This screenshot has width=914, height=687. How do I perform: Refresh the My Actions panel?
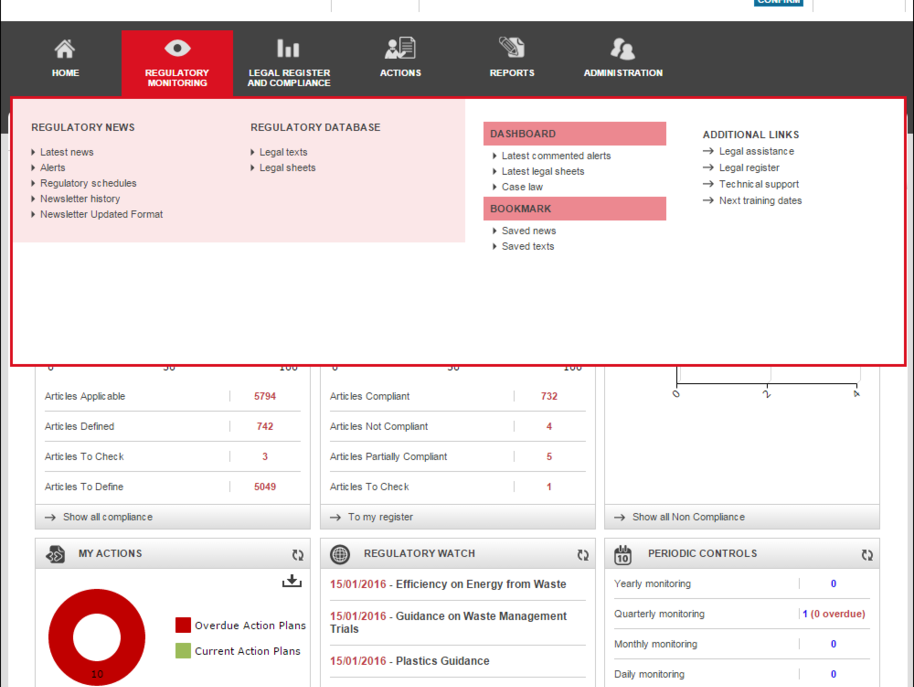click(x=297, y=555)
